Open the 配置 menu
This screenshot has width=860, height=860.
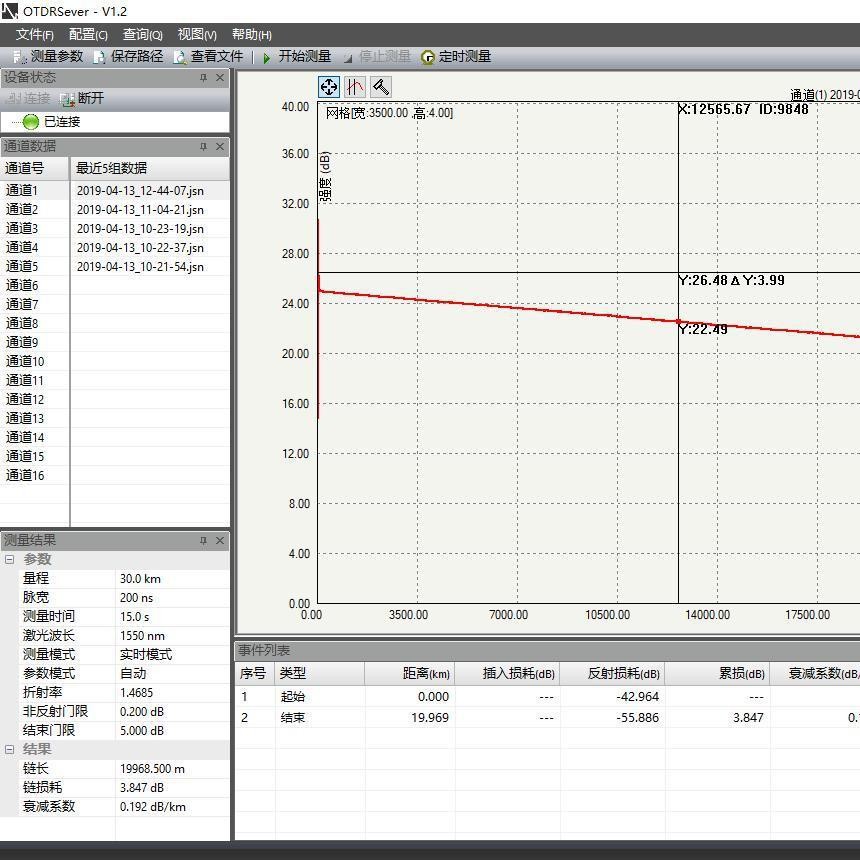[88, 35]
